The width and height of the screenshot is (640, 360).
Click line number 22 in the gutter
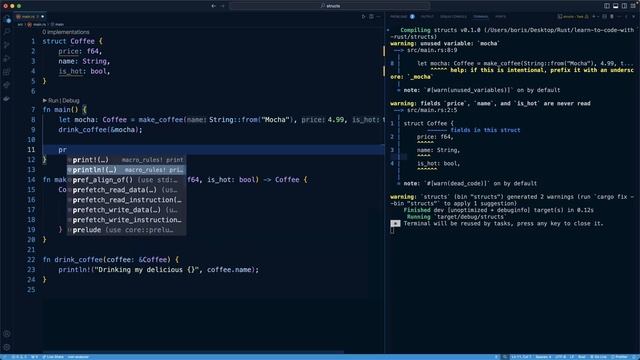pos(31,260)
